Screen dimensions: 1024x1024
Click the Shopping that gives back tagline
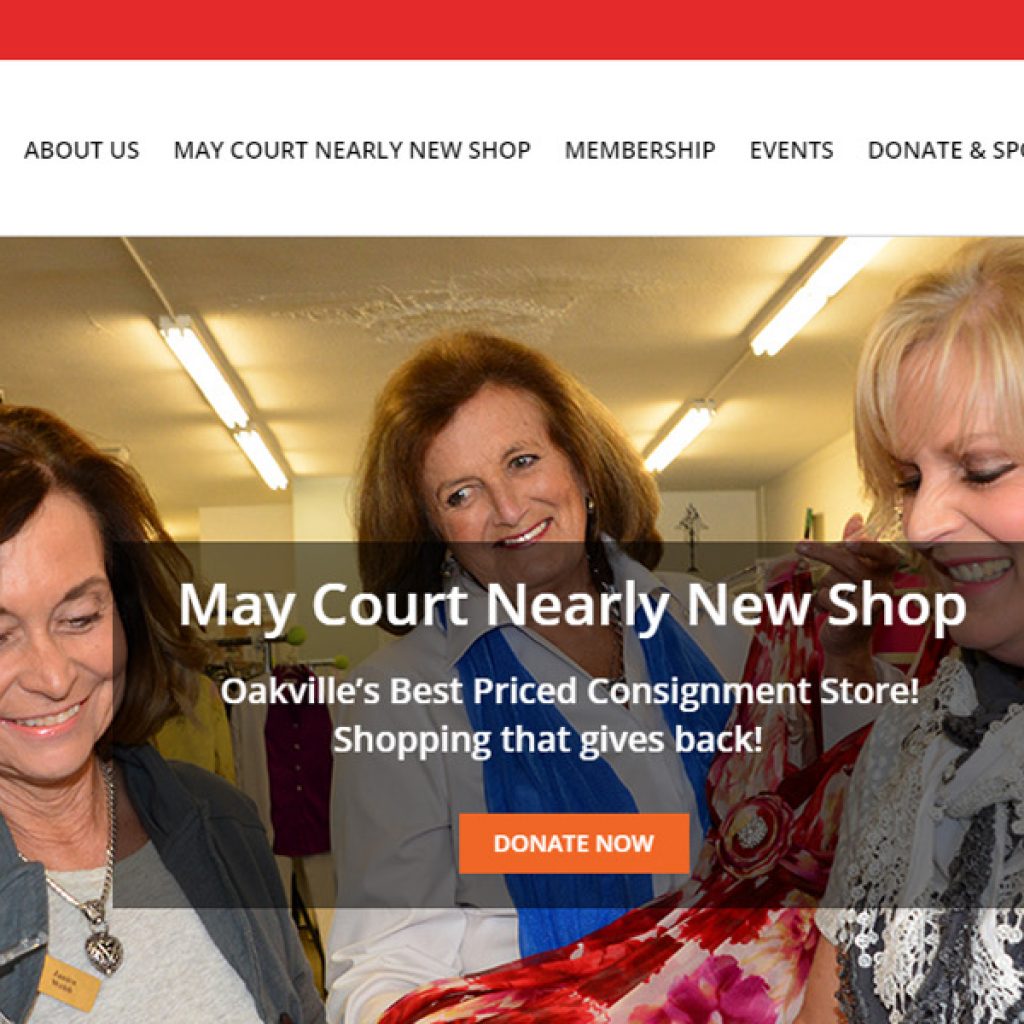(x=547, y=740)
